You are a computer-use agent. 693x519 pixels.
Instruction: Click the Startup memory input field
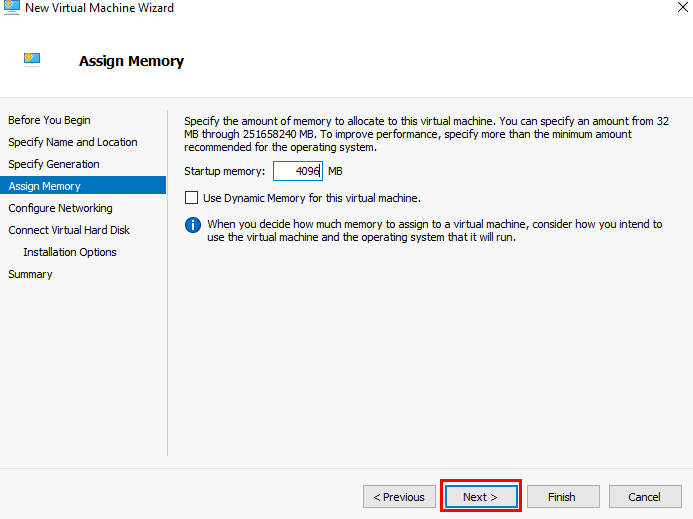pyautogui.click(x=298, y=171)
